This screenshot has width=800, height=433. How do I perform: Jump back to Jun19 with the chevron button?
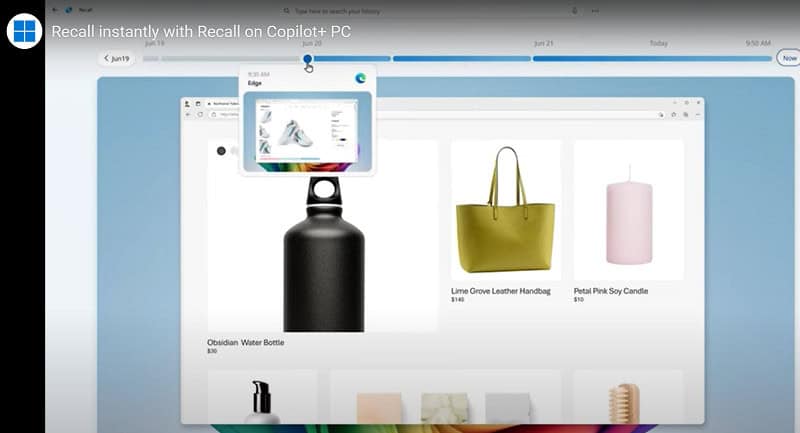point(117,59)
